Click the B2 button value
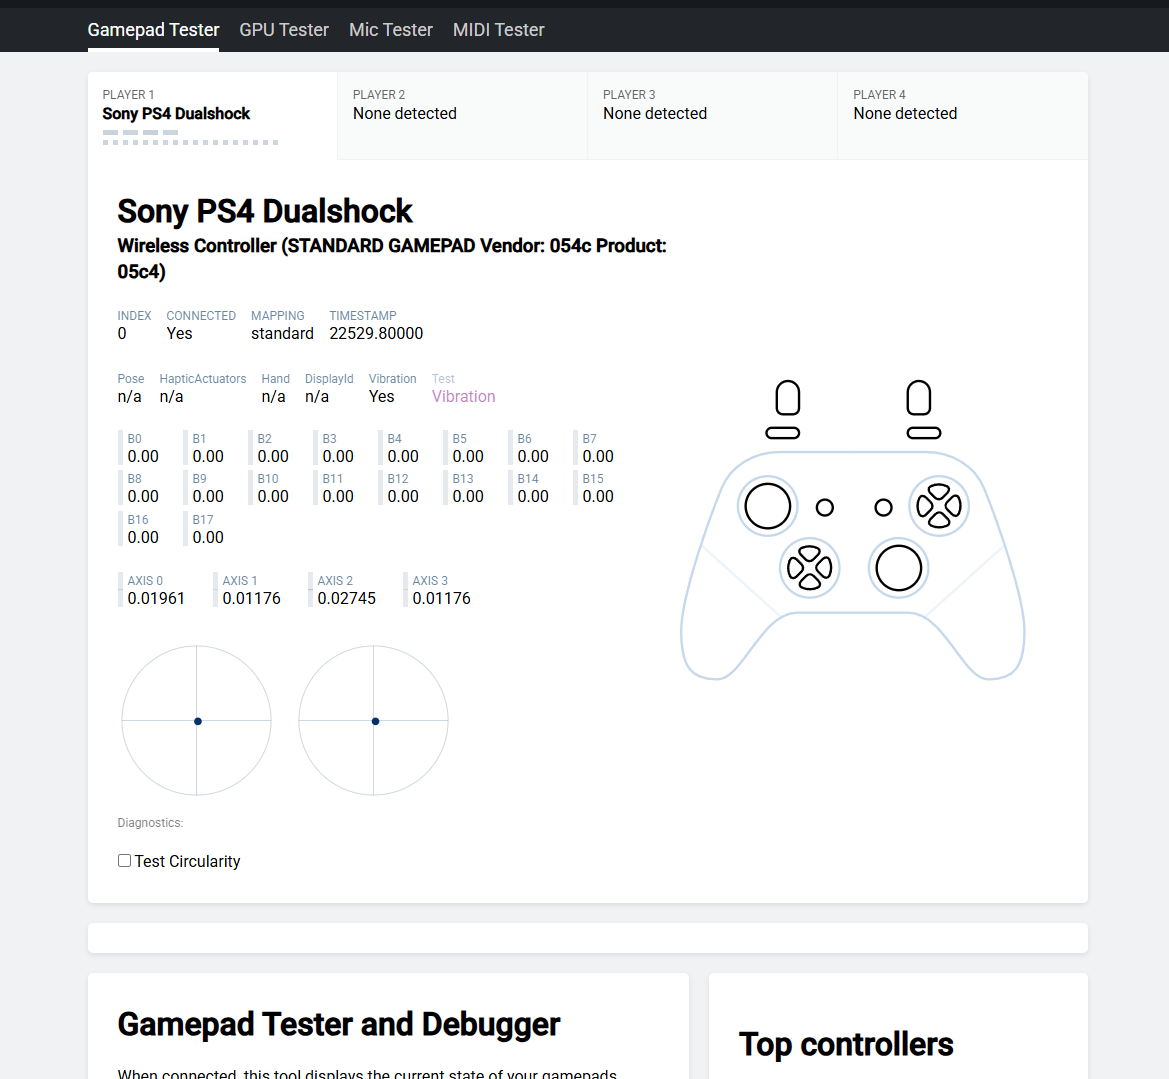 pyautogui.click(x=273, y=456)
